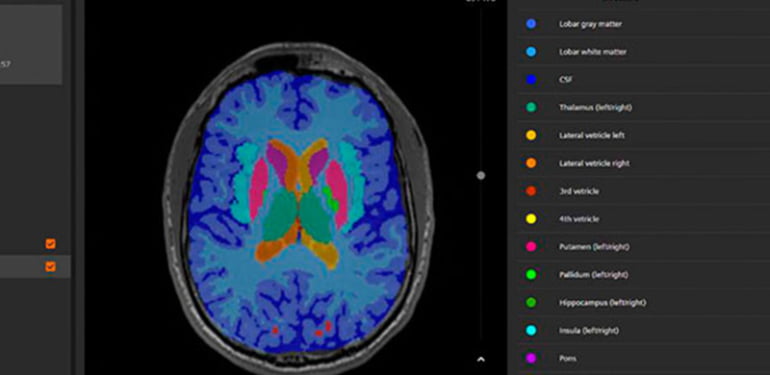This screenshot has height=375, width=770.
Task: Choose the Pallidum color dot
Action: [531, 275]
